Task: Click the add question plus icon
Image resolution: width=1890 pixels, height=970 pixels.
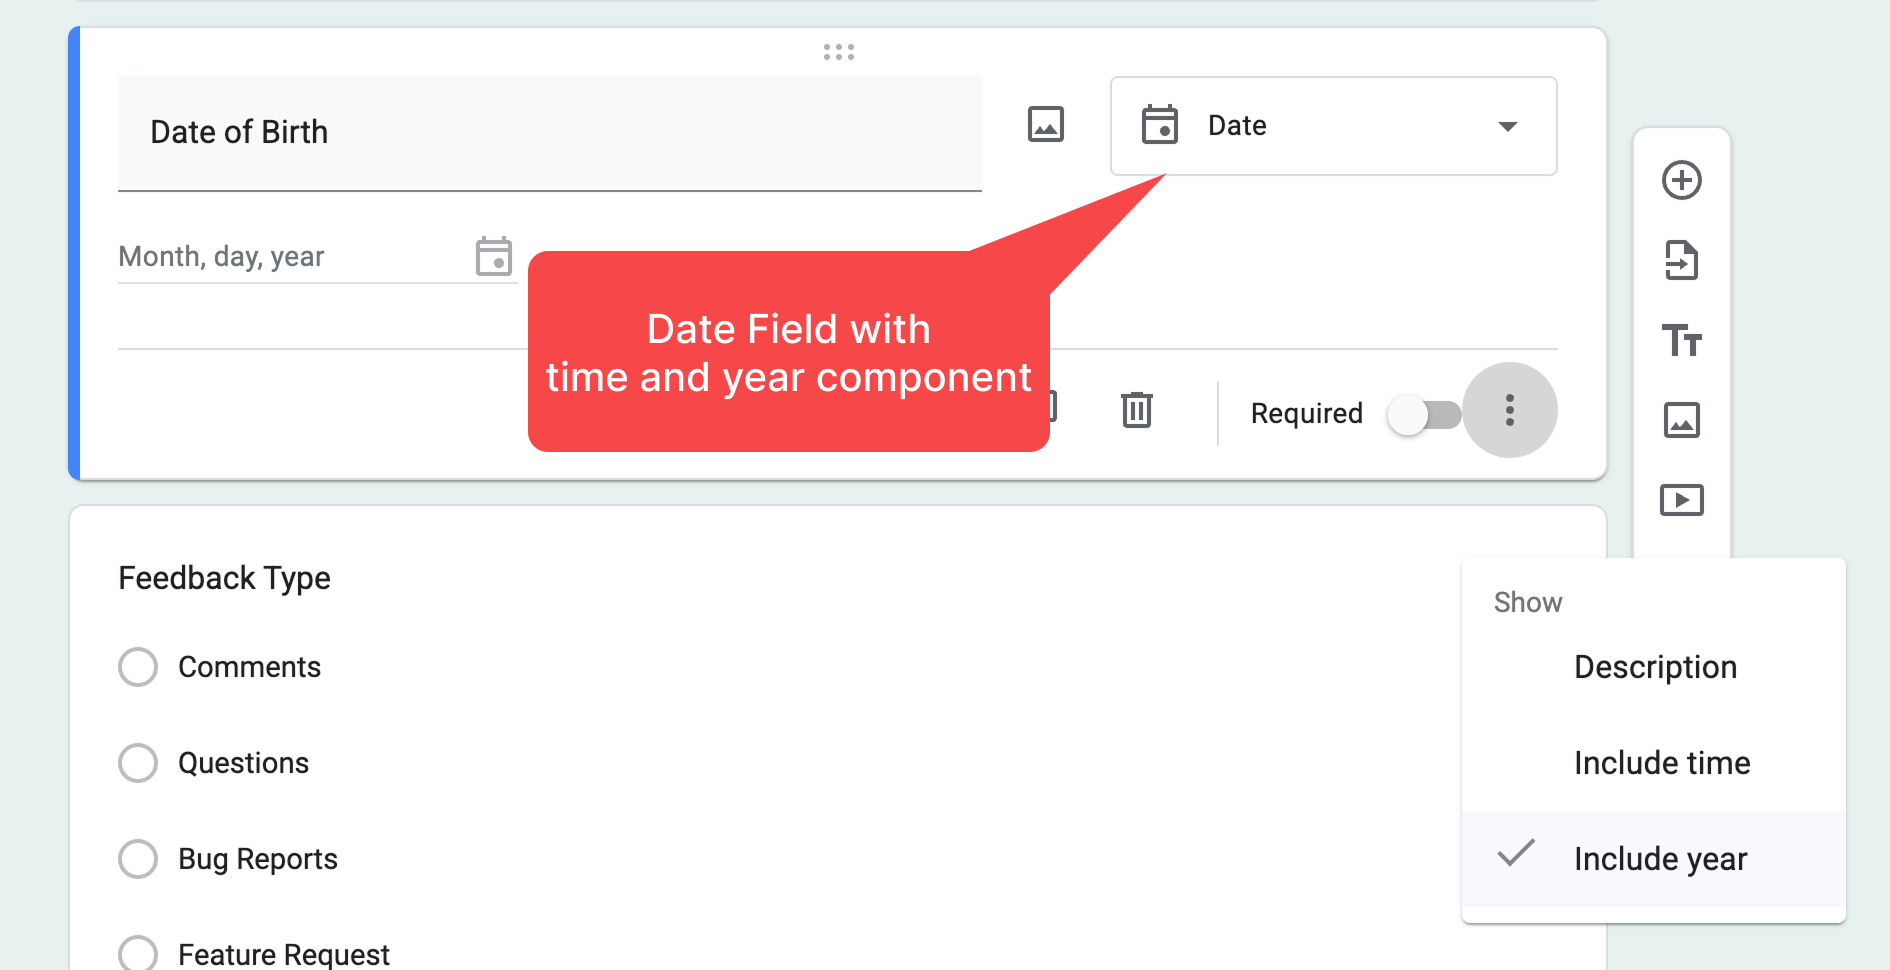Action: click(x=1681, y=180)
